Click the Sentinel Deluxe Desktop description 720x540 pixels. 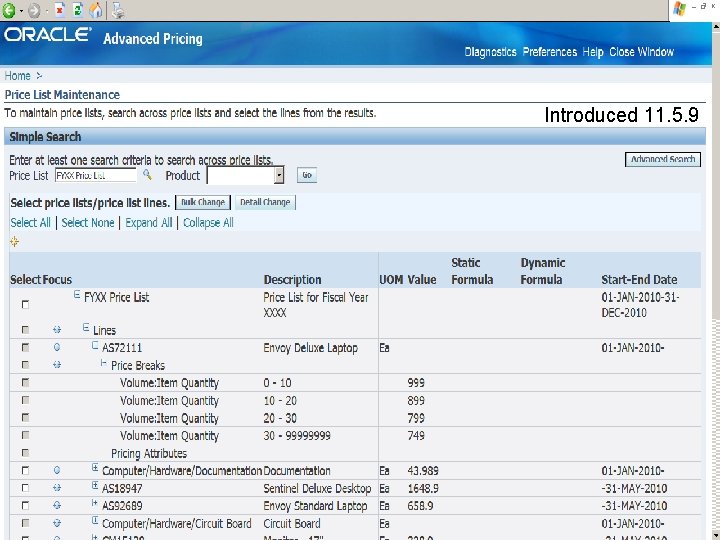[x=317, y=489]
